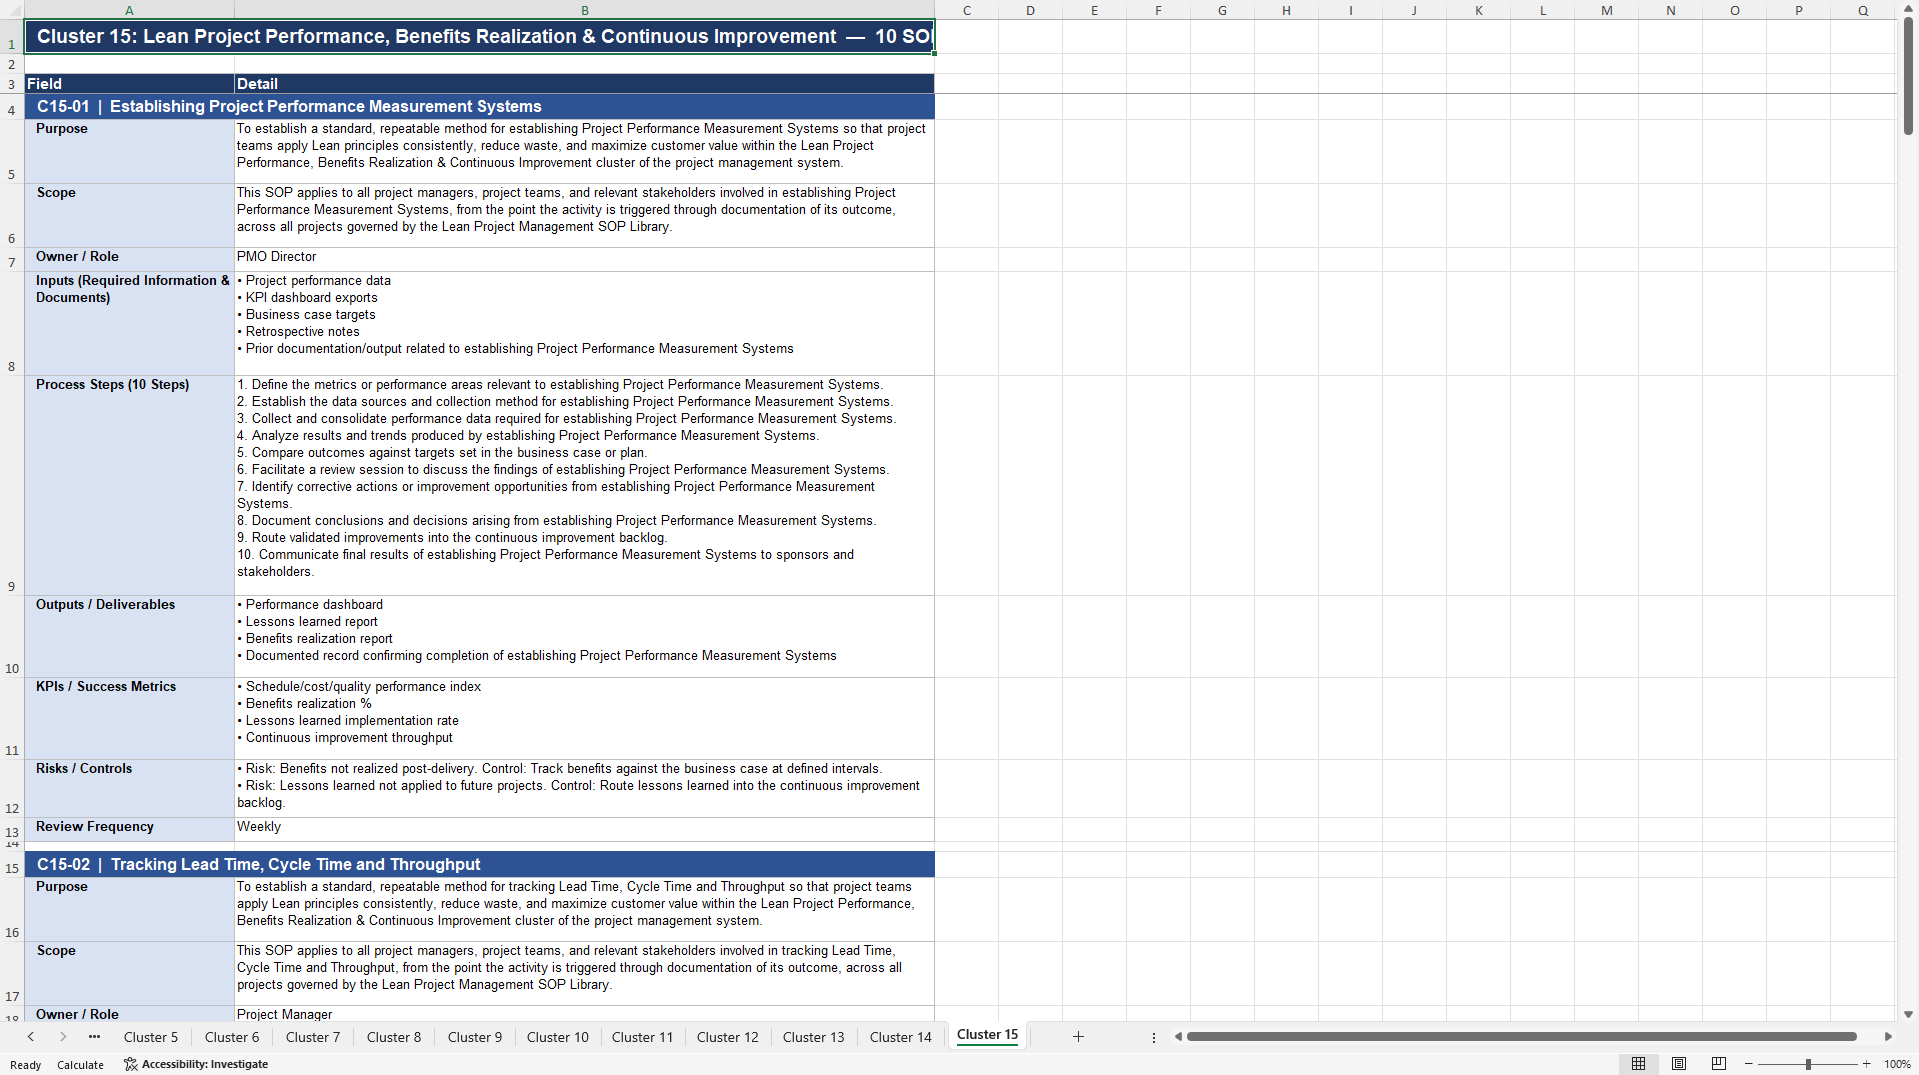Select the C15-01 Establishing Project Performance heading

click(x=480, y=107)
